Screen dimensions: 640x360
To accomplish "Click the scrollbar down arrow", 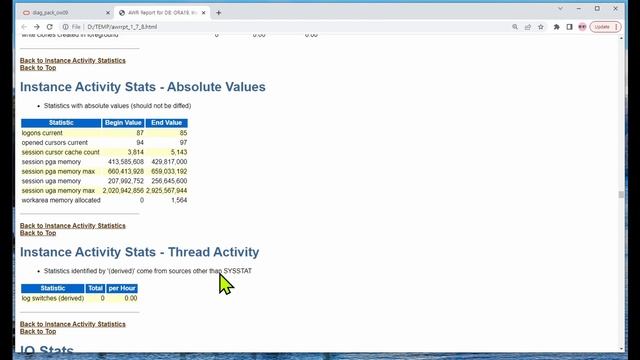I will tap(621, 349).
